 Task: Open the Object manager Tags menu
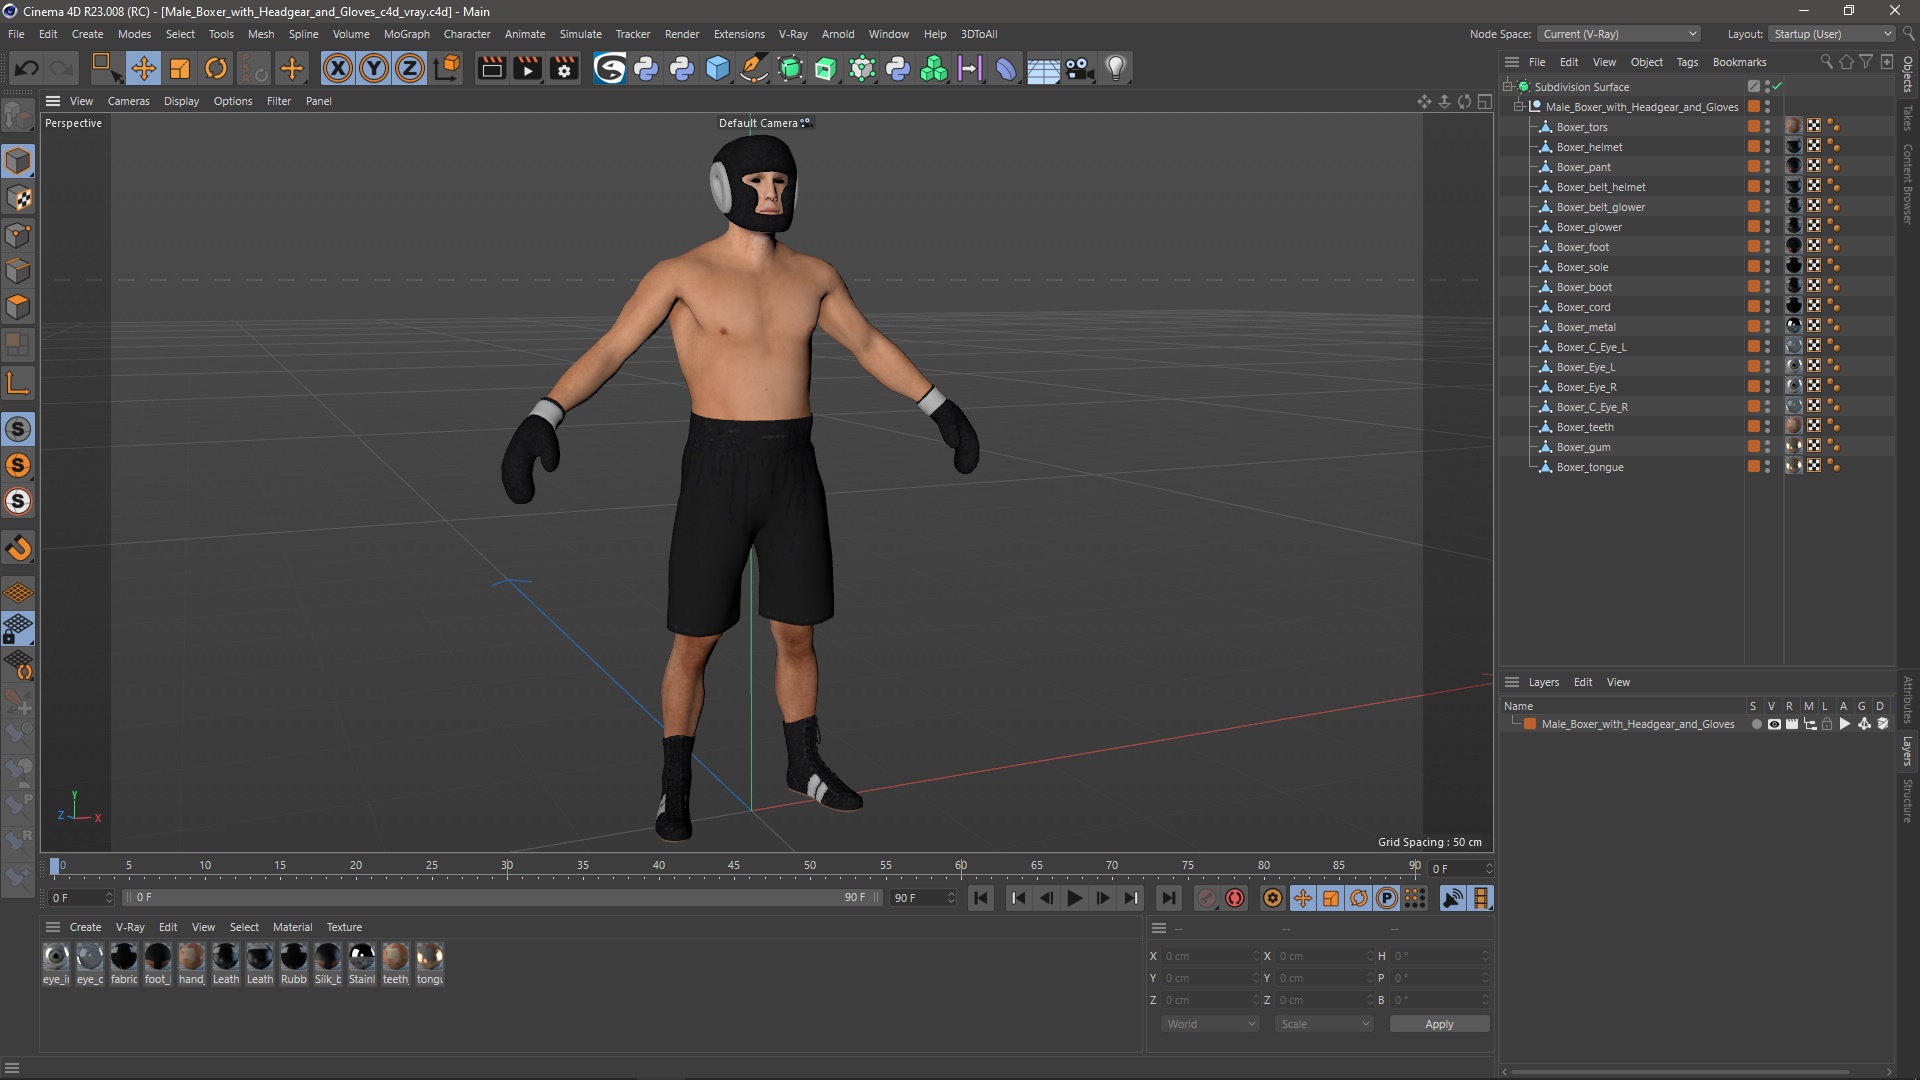click(1687, 62)
